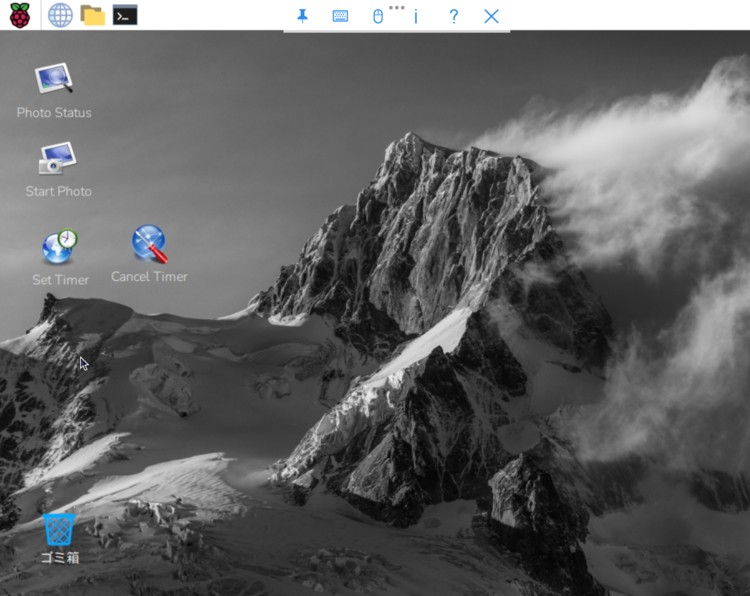Select the Set Timer clock icon

tap(60, 246)
